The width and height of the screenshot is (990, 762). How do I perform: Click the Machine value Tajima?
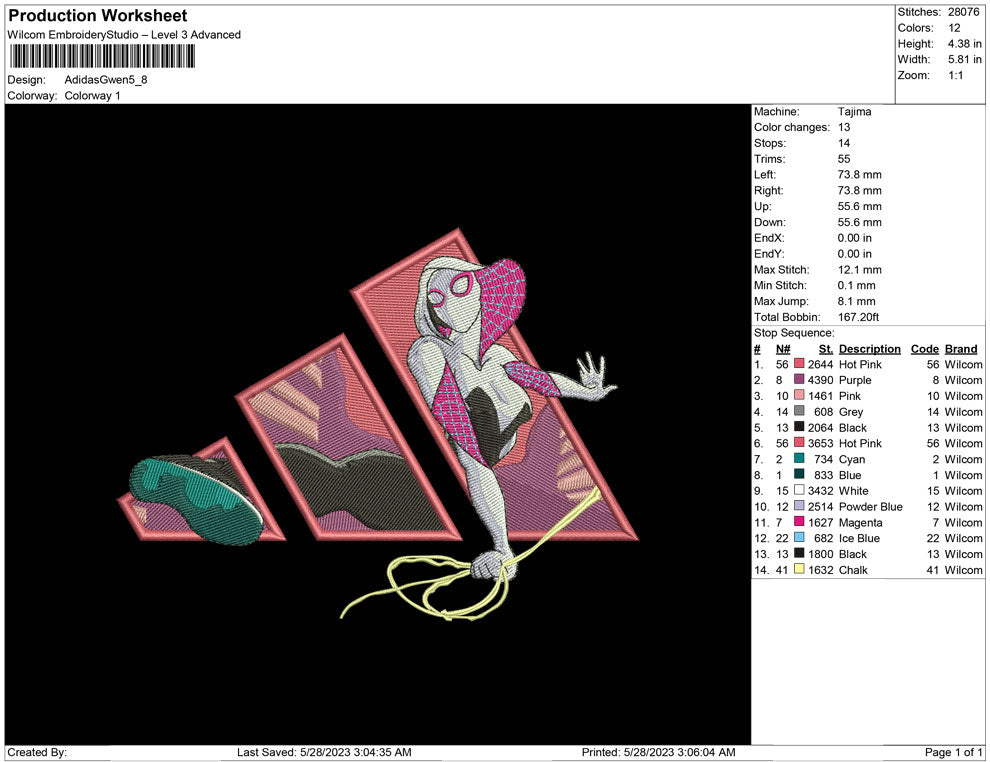[854, 112]
